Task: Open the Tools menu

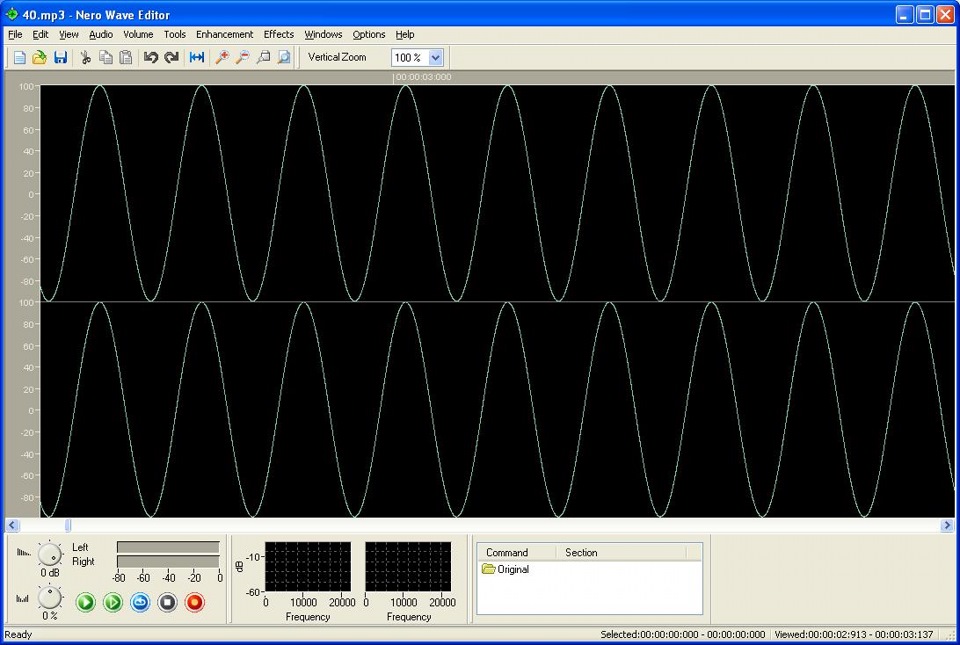Action: 175,34
